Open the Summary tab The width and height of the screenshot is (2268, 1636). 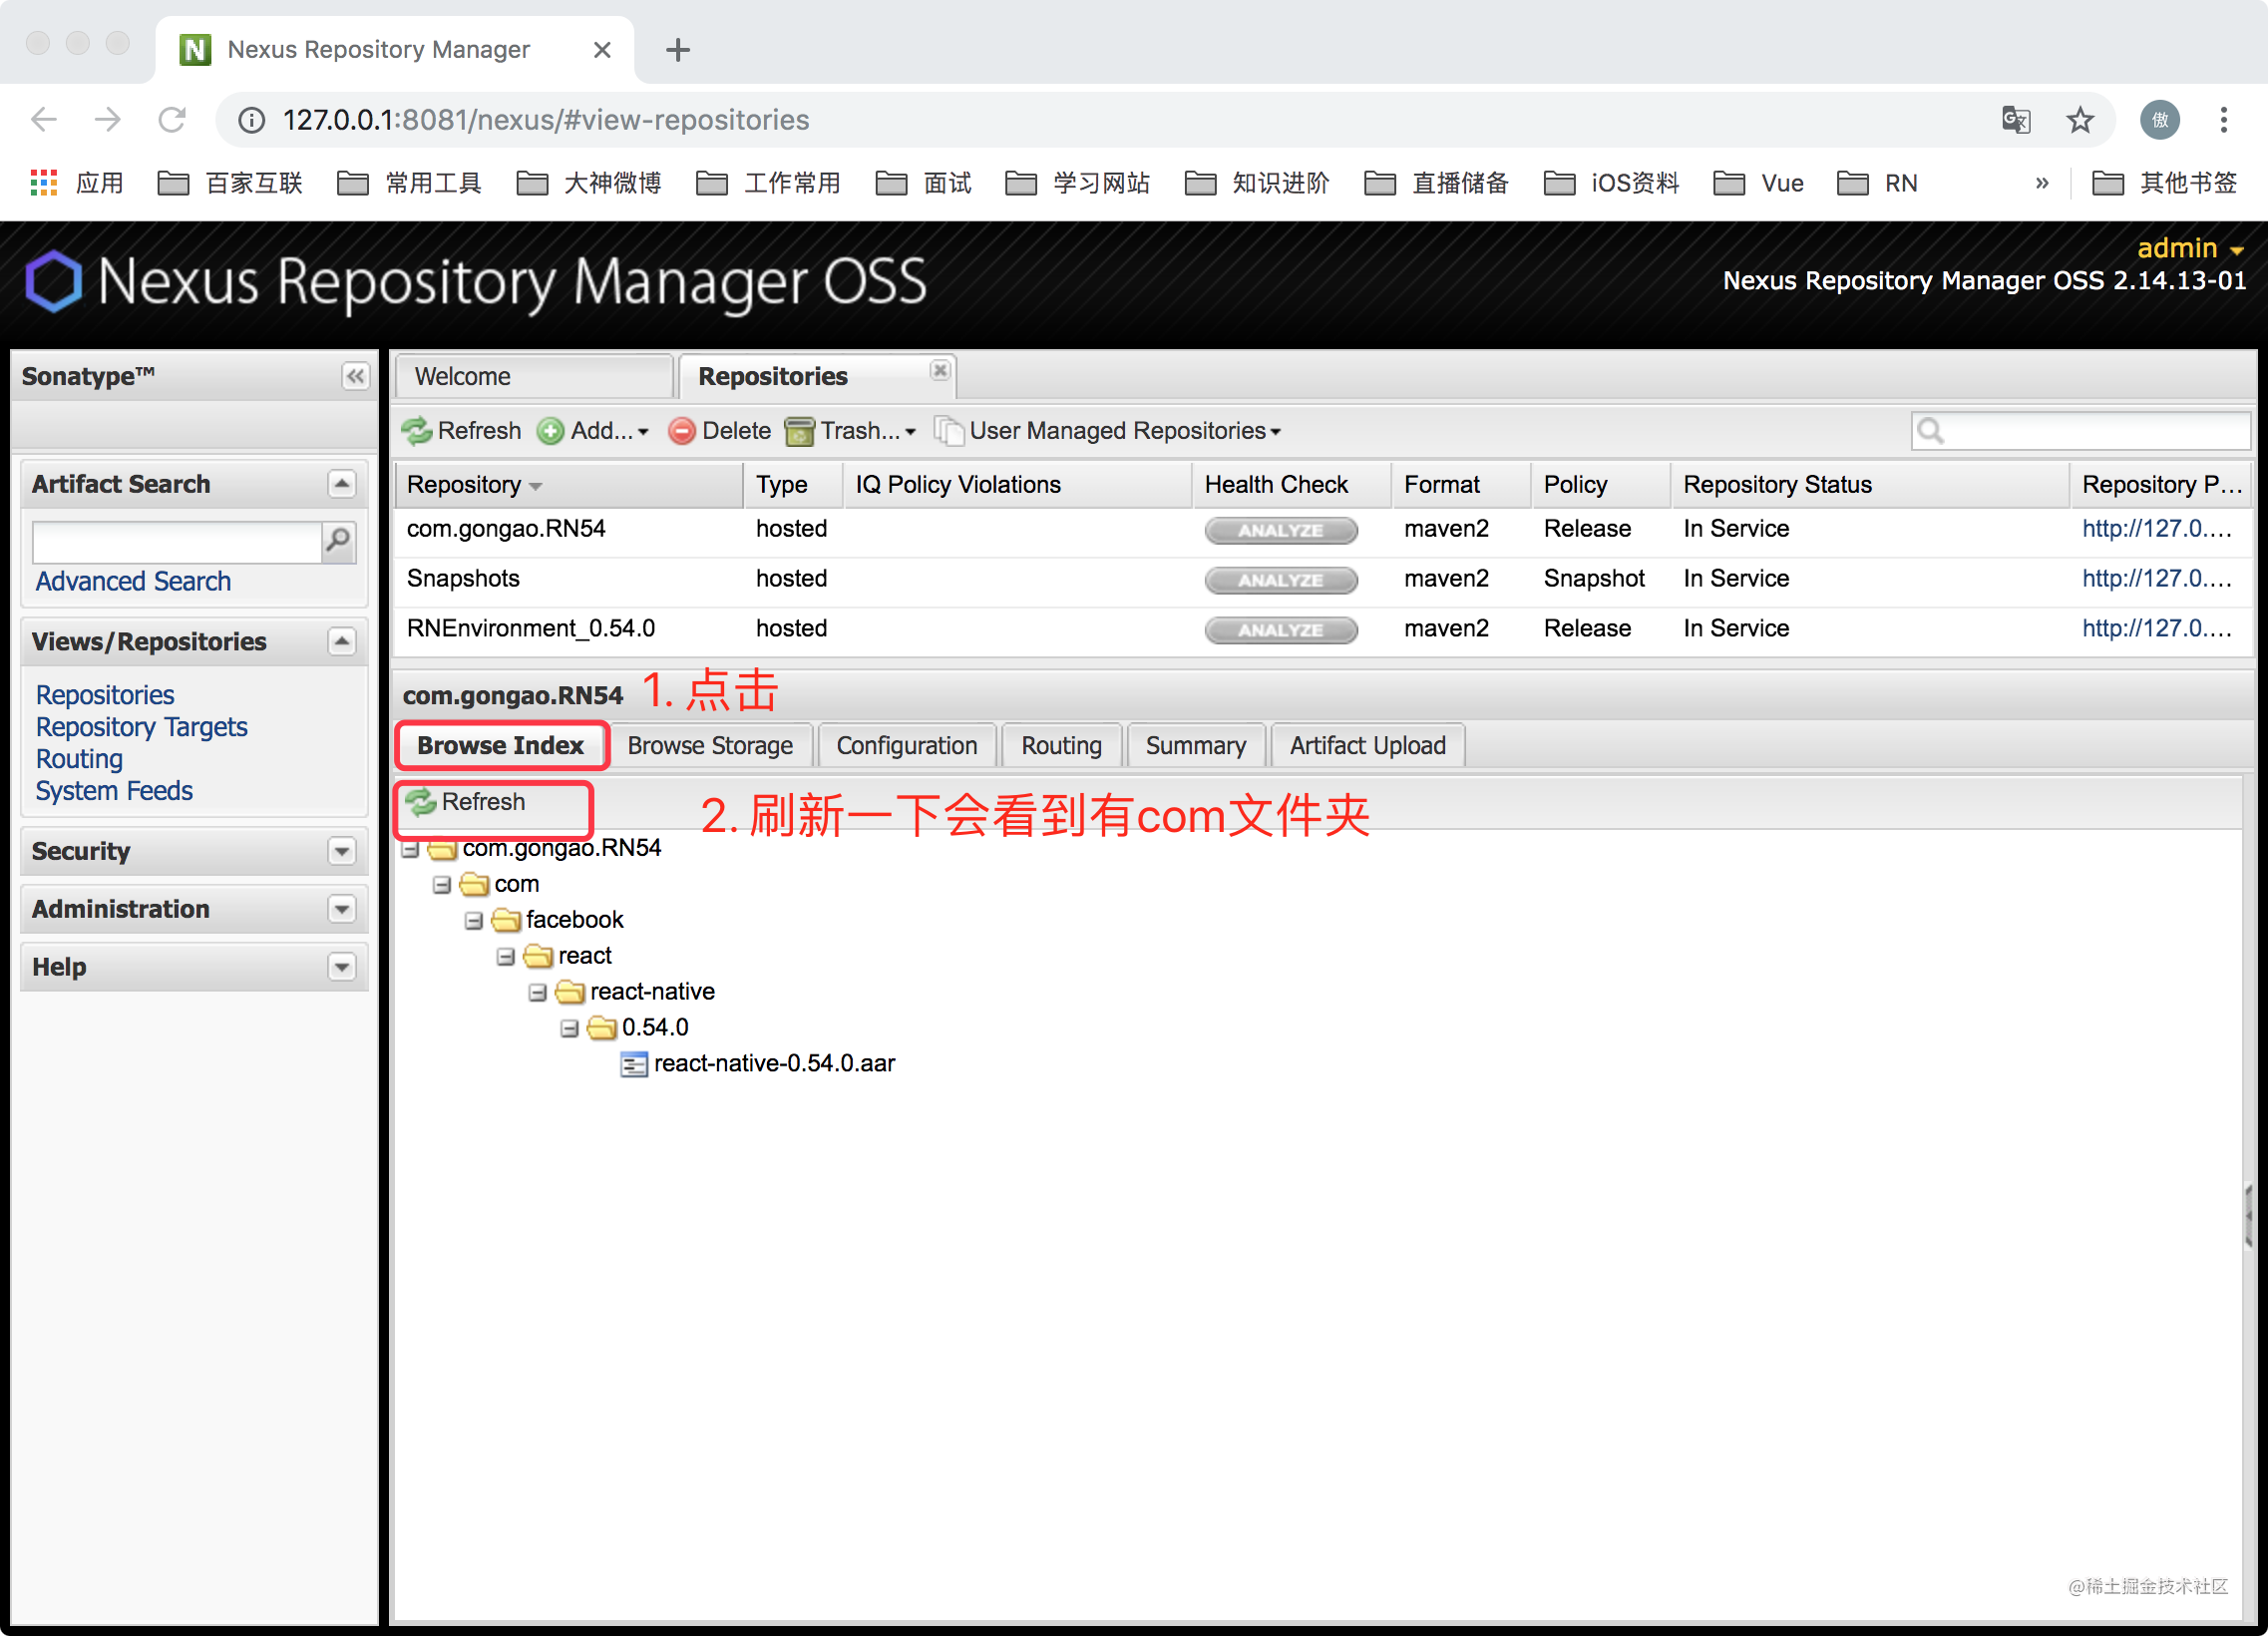coord(1195,746)
